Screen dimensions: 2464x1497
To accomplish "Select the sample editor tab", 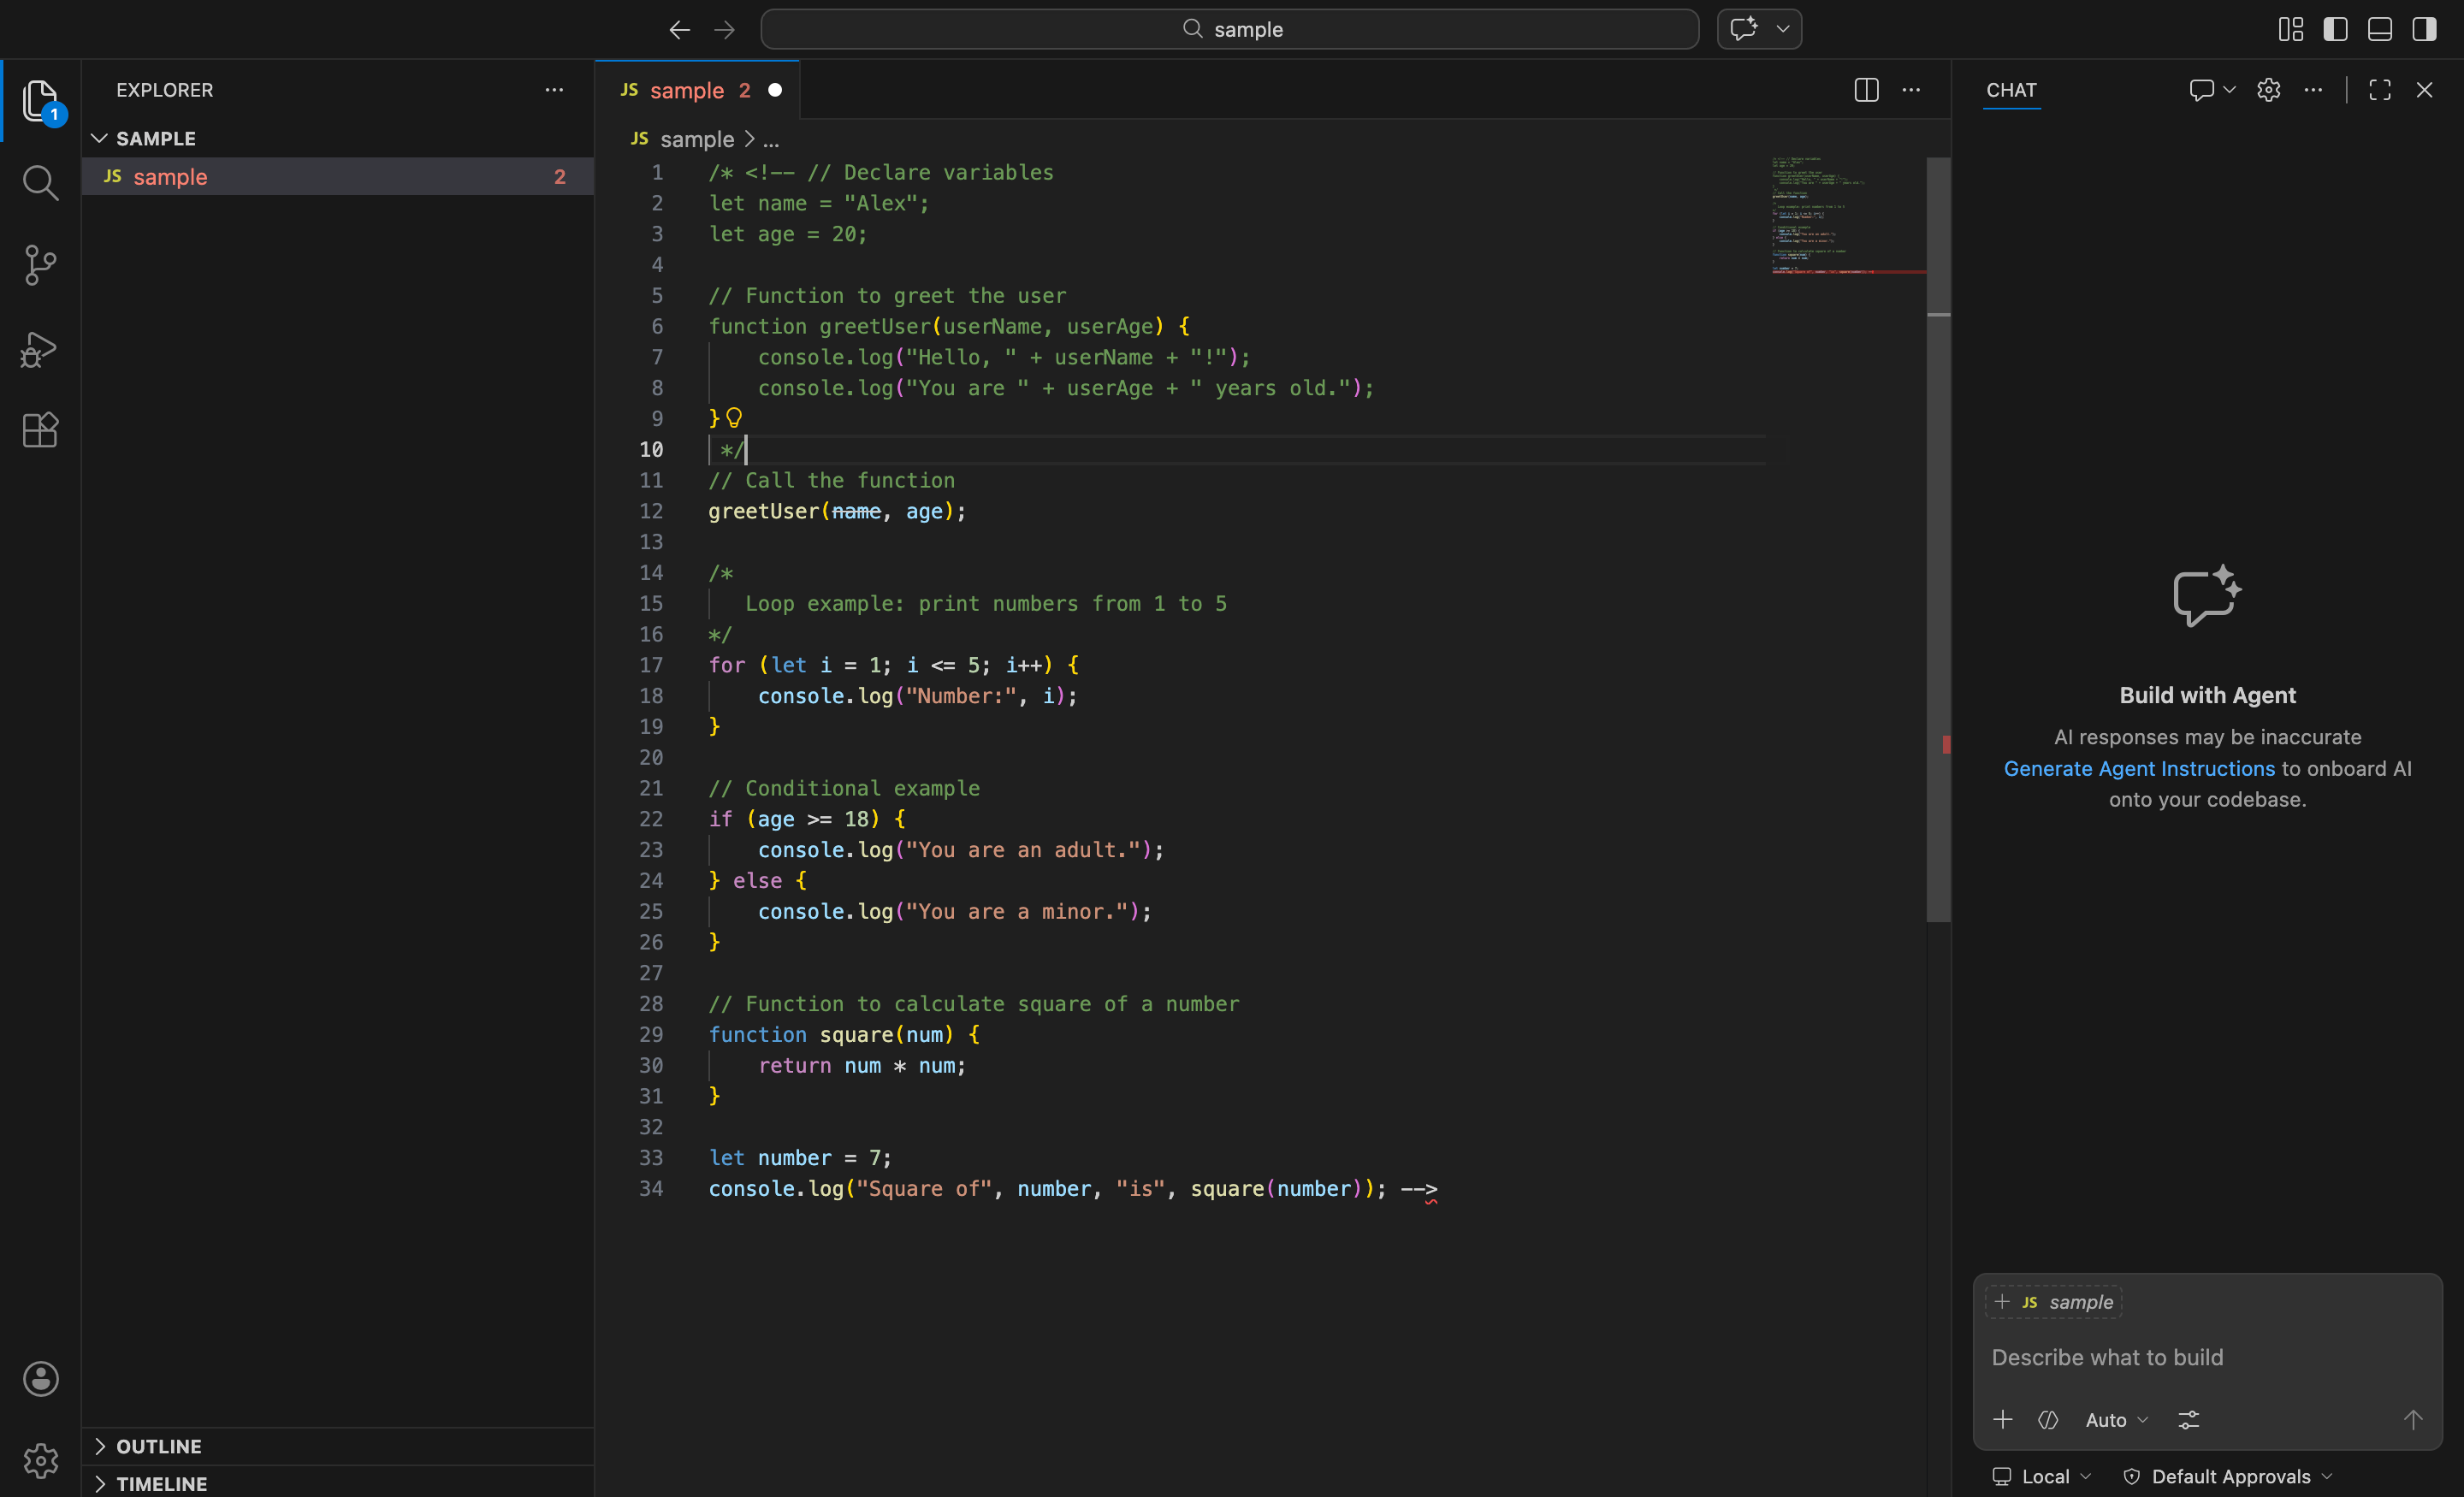I will point(686,90).
